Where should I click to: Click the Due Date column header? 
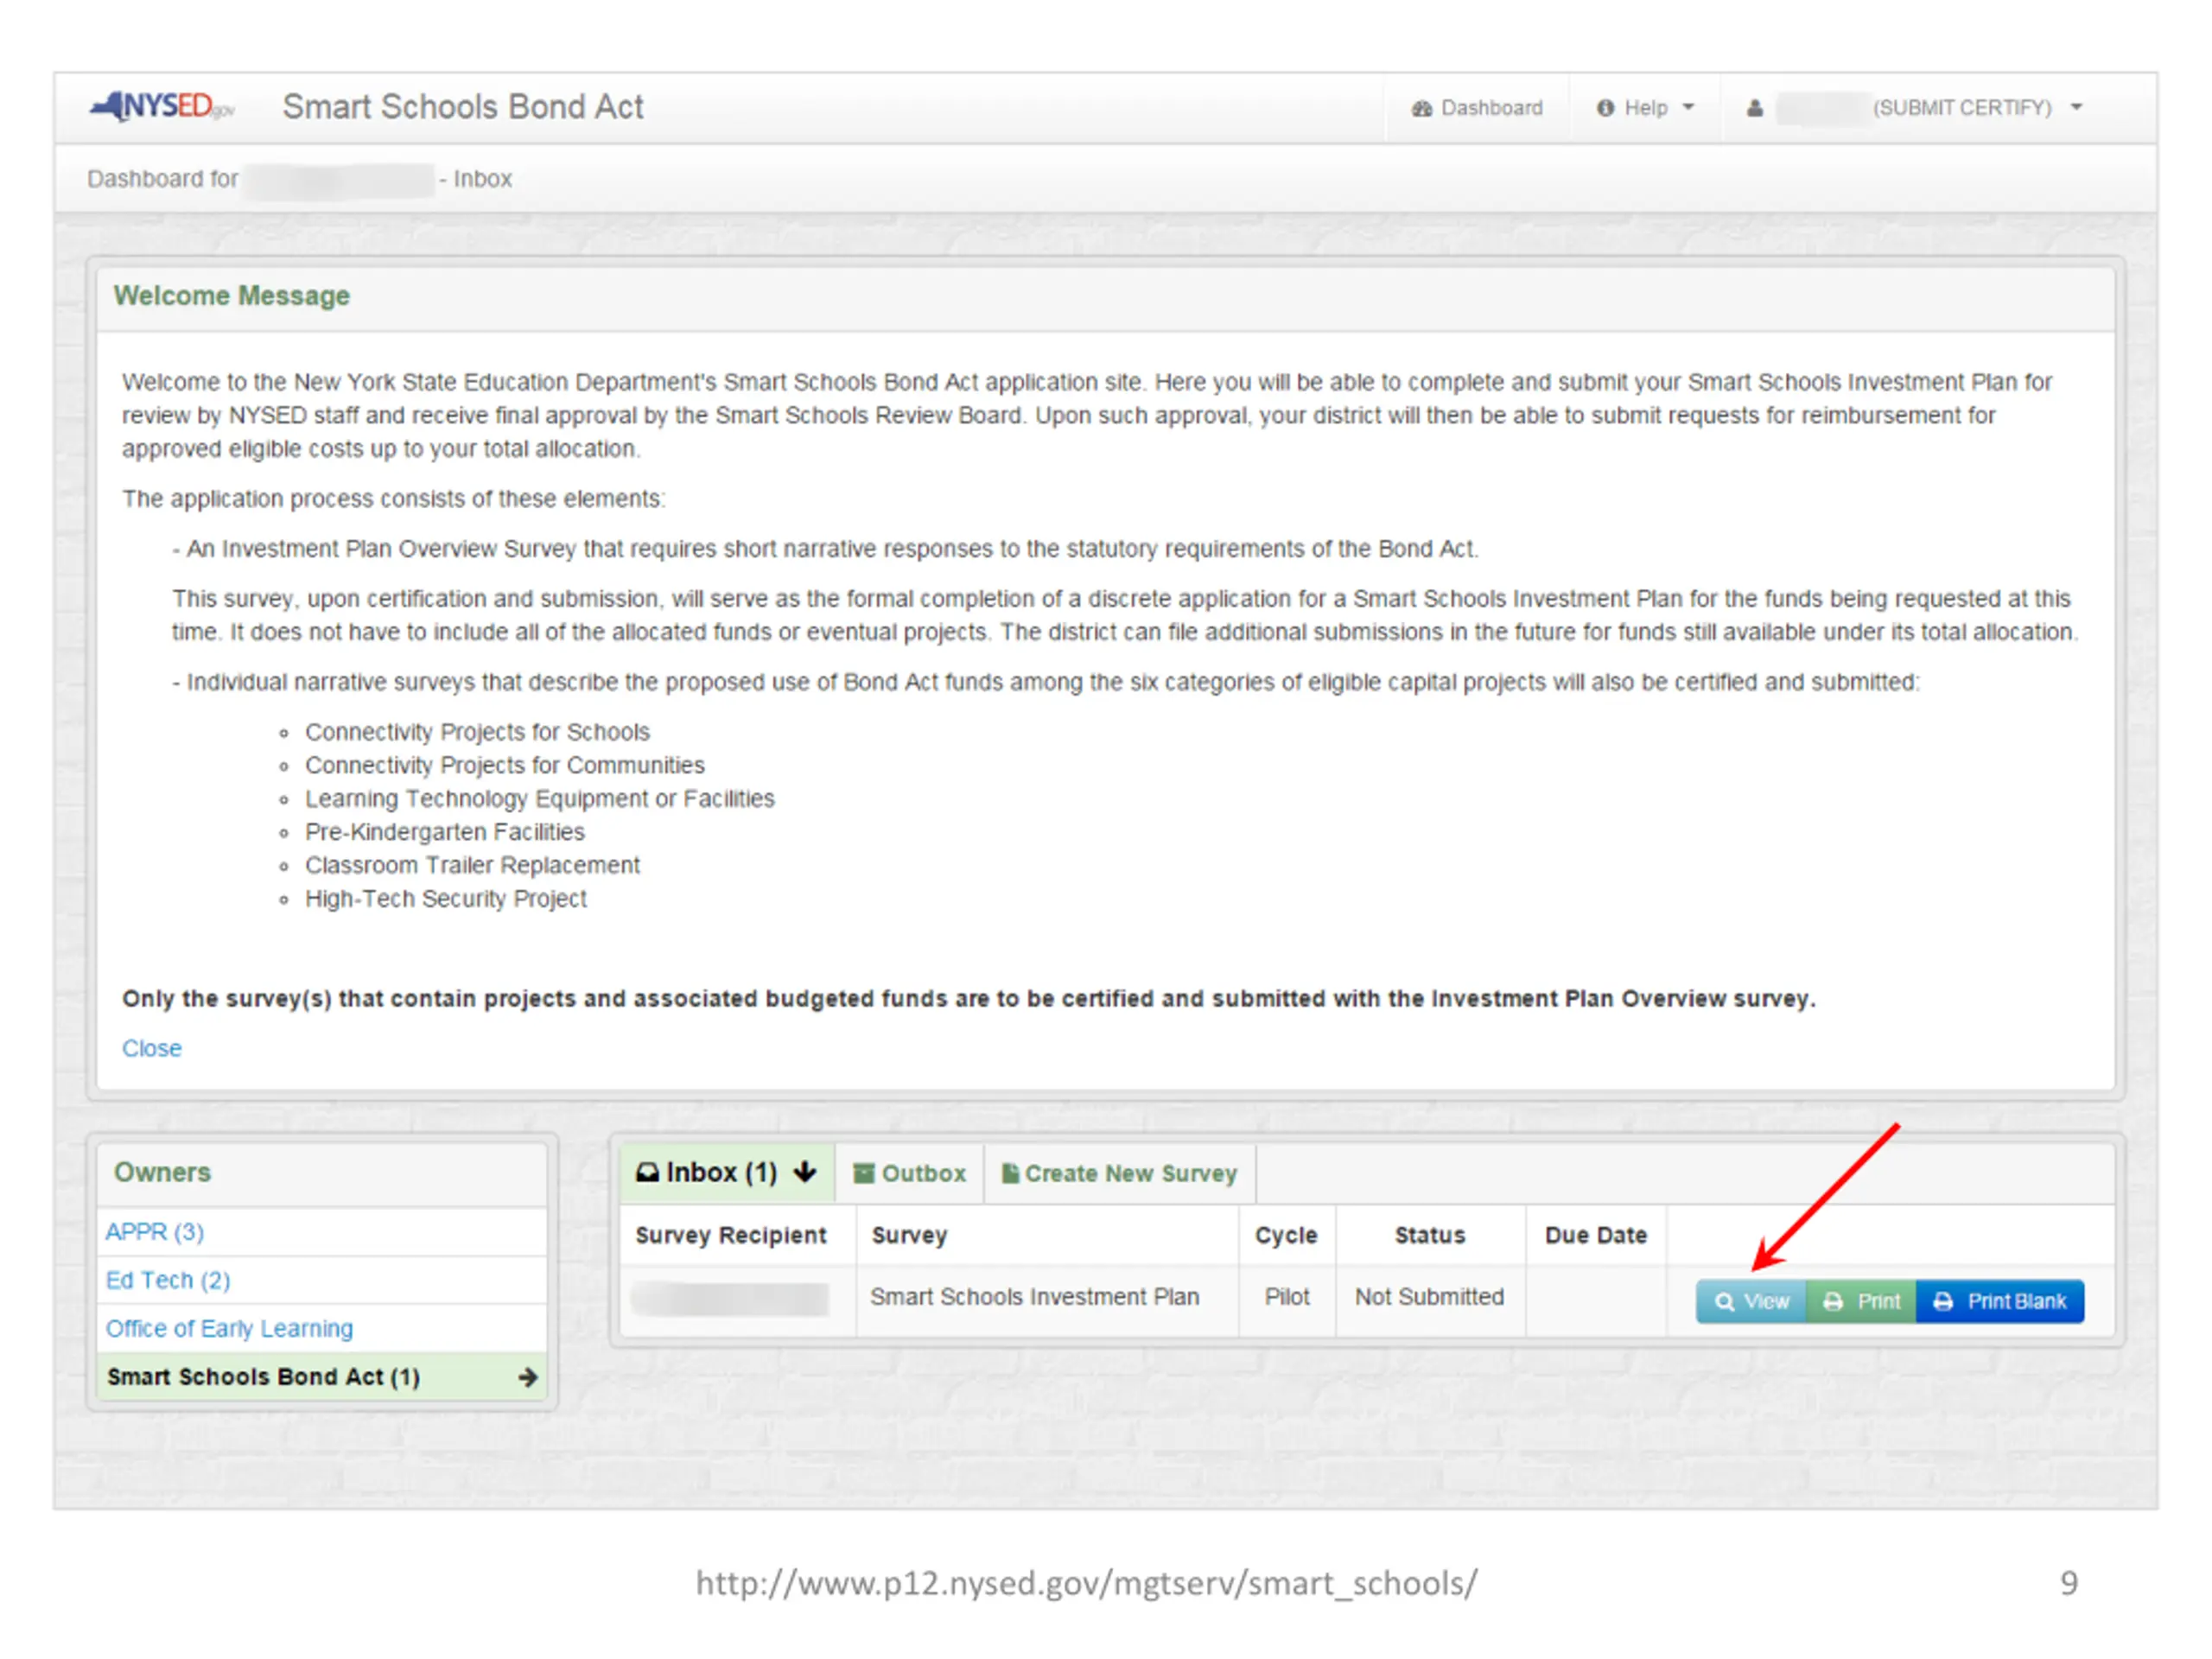tap(1596, 1235)
